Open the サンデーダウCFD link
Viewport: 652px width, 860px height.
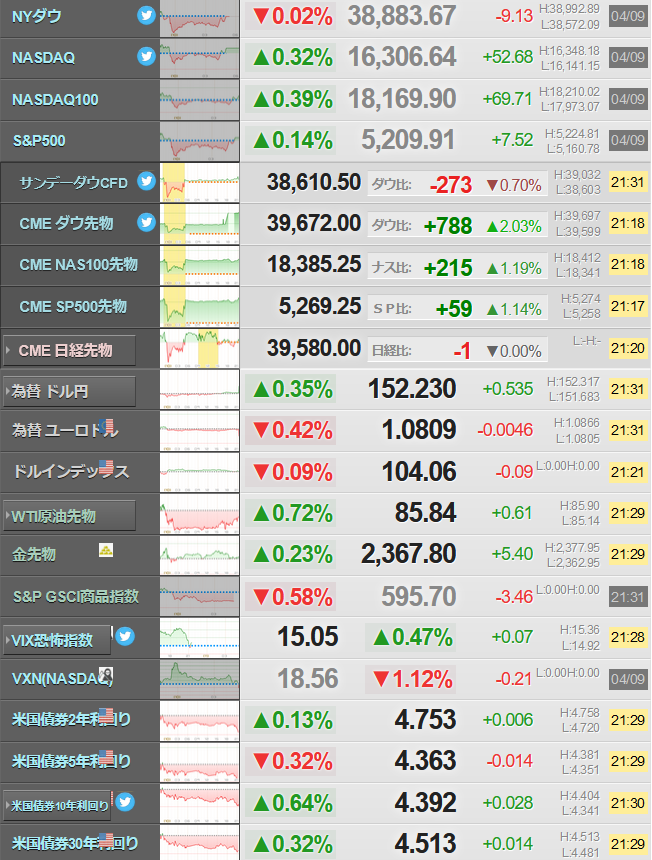(x=73, y=183)
